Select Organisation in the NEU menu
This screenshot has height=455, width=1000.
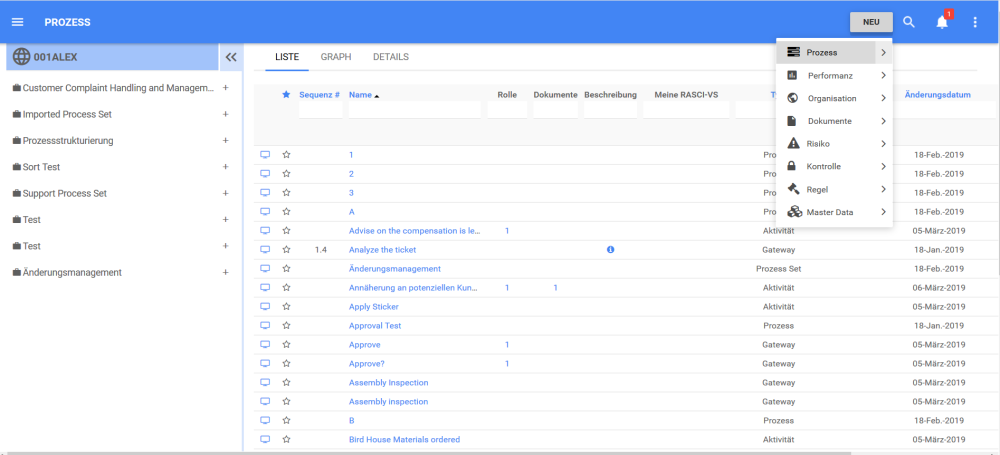[x=832, y=98]
